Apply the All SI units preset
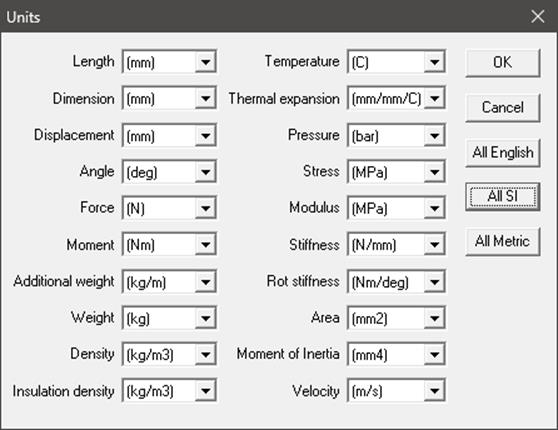 502,196
